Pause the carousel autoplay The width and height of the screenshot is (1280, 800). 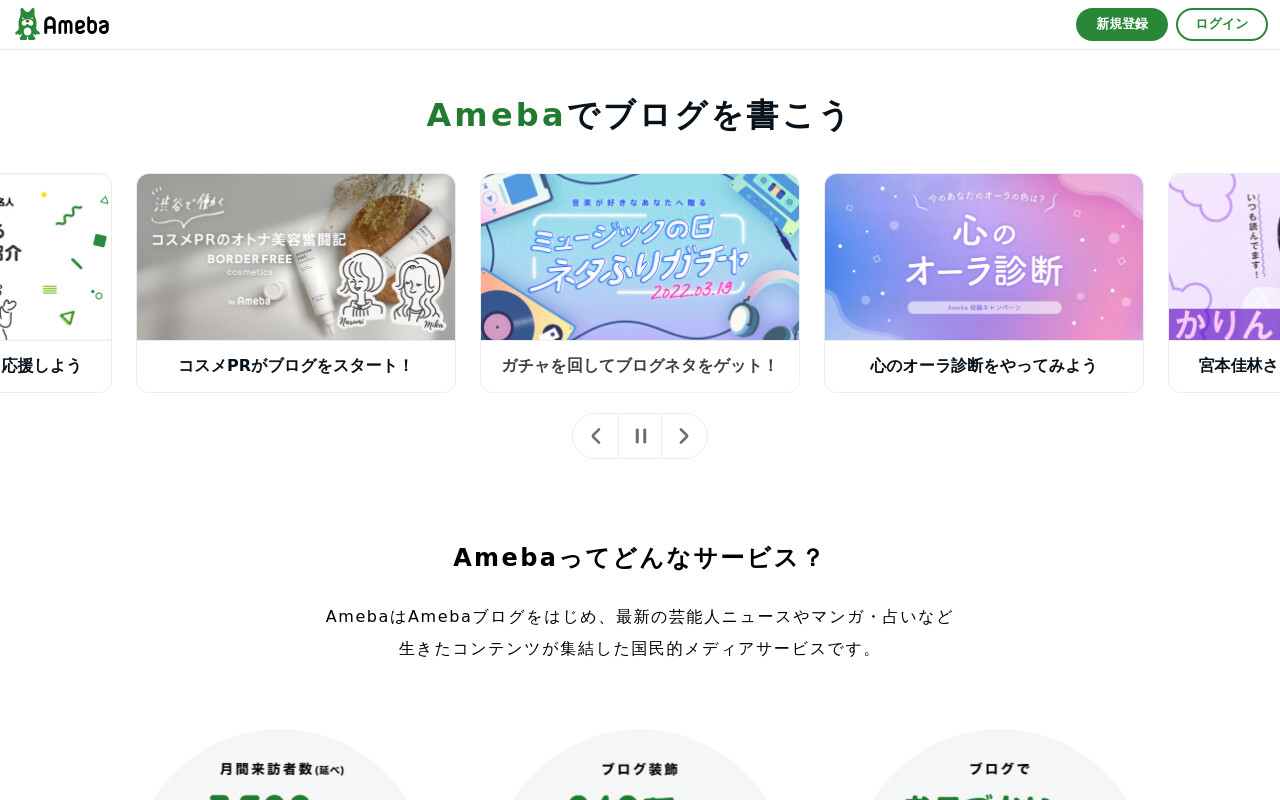pos(641,436)
